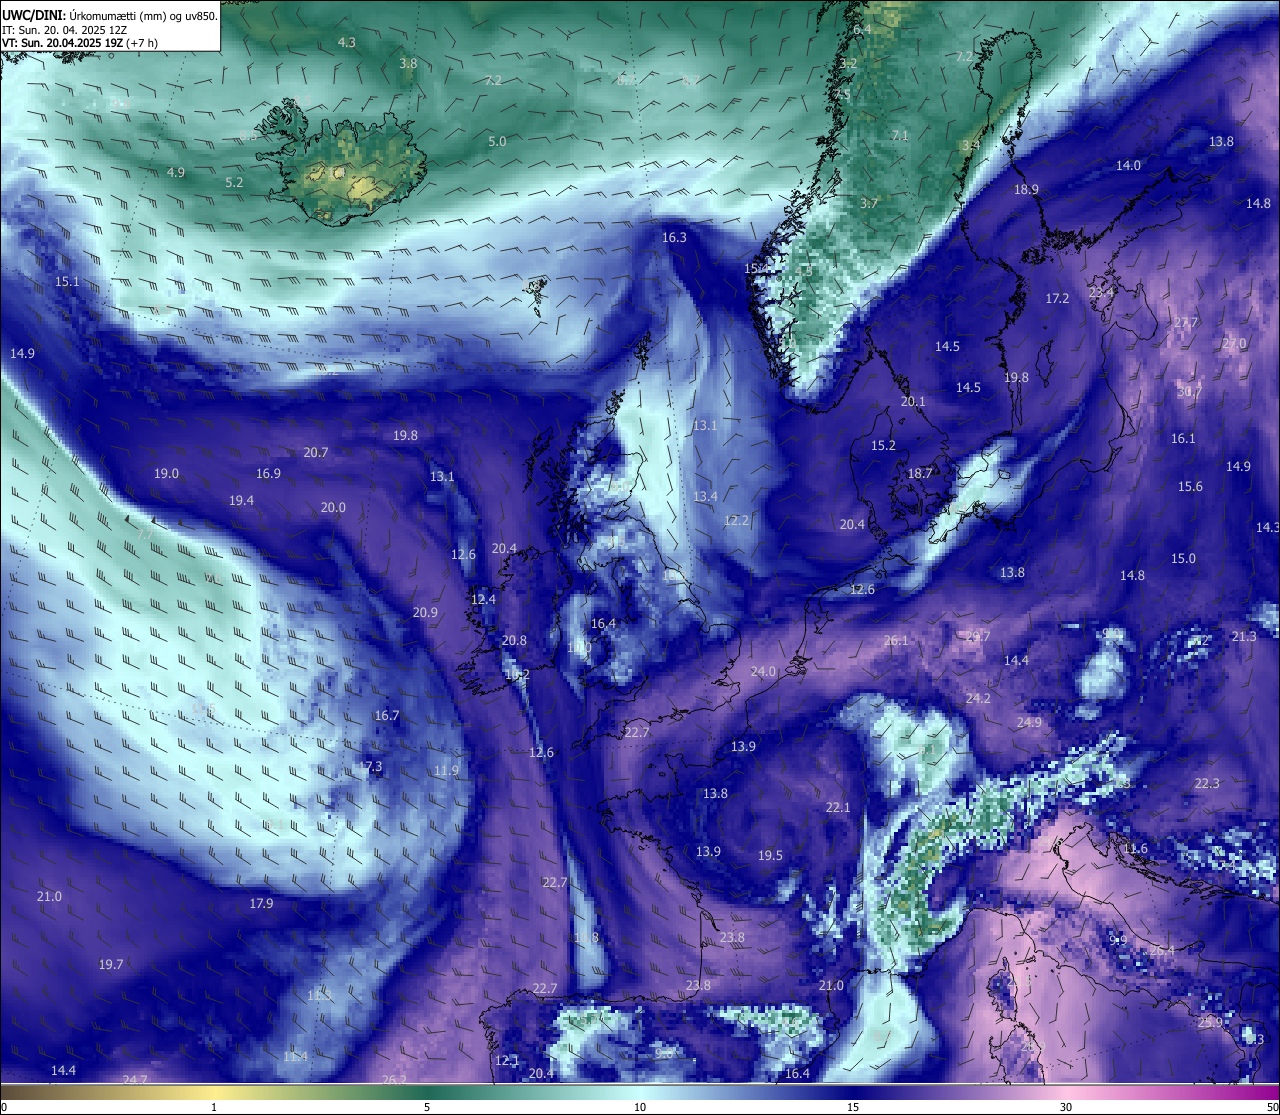Viewport: 1280px width, 1115px height.
Task: Click the 24.7 value at the bottom left
Action: (x=135, y=1080)
